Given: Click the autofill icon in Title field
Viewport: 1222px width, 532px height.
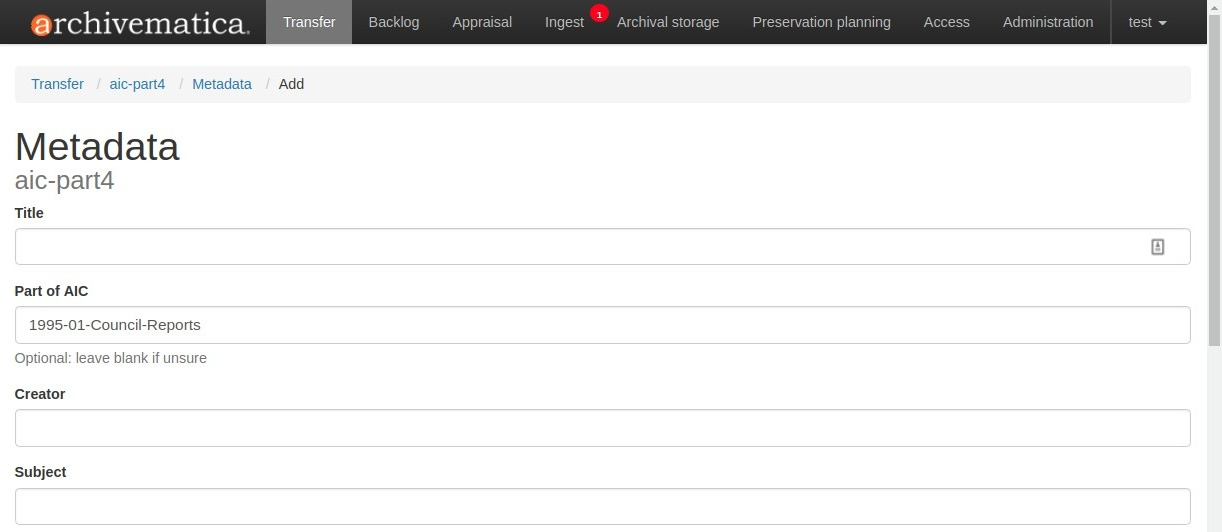Looking at the screenshot, I should click(1157, 247).
